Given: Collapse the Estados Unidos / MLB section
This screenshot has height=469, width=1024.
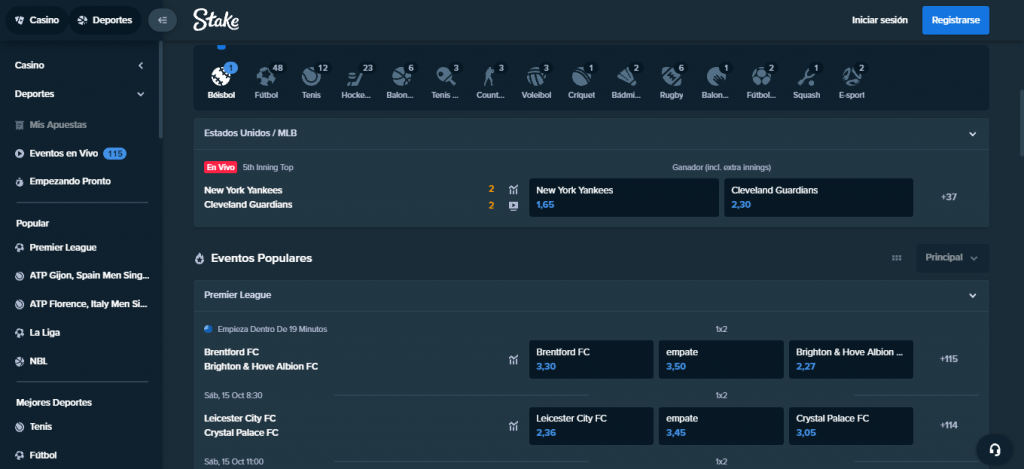Looking at the screenshot, I should point(972,134).
